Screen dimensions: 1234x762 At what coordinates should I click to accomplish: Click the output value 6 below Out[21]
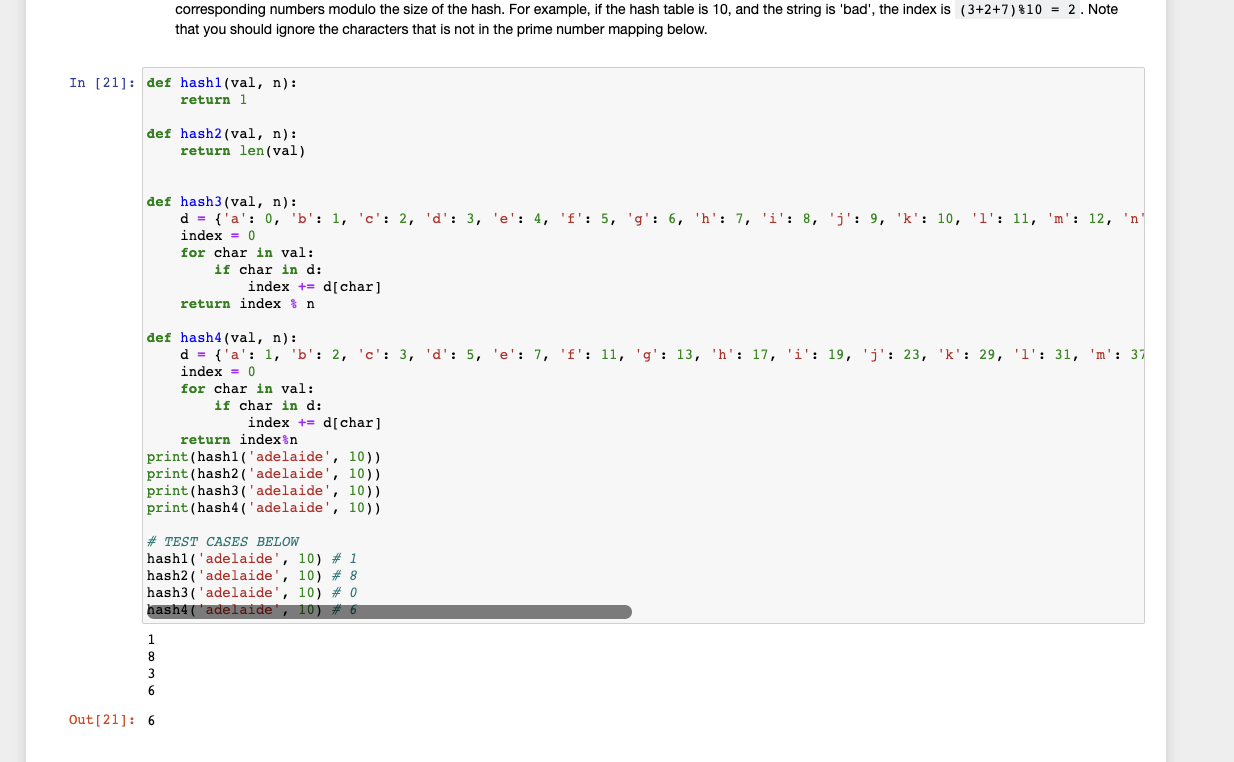(150, 719)
